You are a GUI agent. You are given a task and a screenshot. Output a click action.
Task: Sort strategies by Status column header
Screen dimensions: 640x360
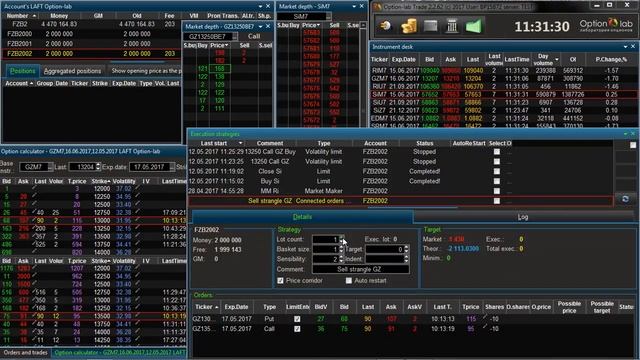424,143
